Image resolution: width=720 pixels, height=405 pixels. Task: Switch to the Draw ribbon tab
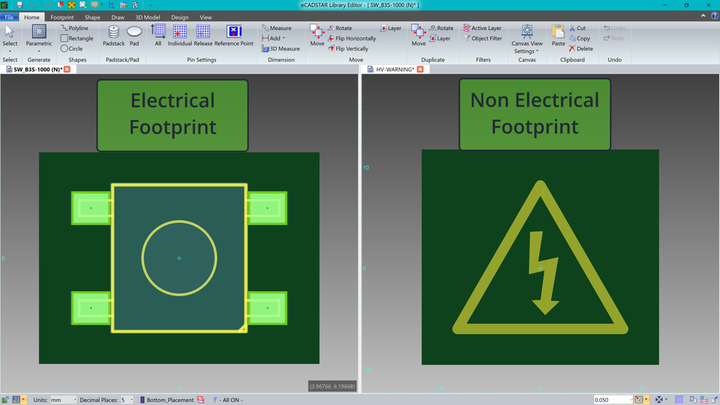pyautogui.click(x=118, y=17)
